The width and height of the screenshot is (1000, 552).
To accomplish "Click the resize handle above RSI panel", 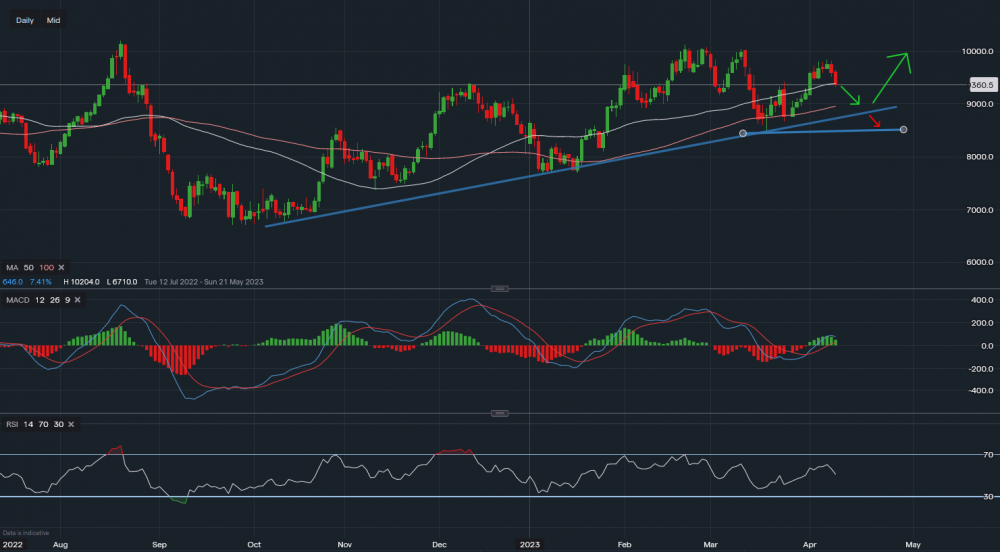I will tap(500, 412).
